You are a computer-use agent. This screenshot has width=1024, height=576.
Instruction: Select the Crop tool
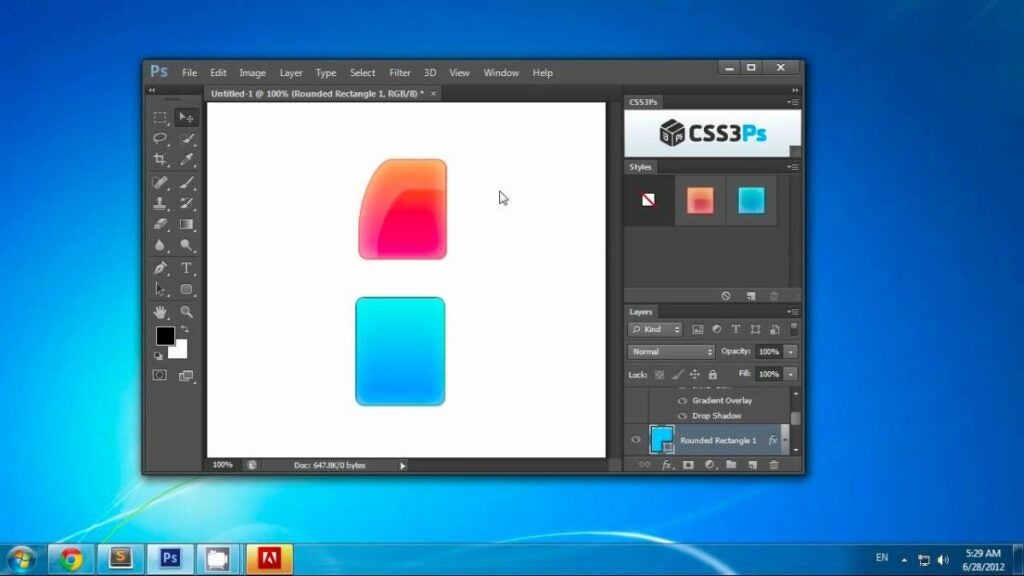point(160,159)
